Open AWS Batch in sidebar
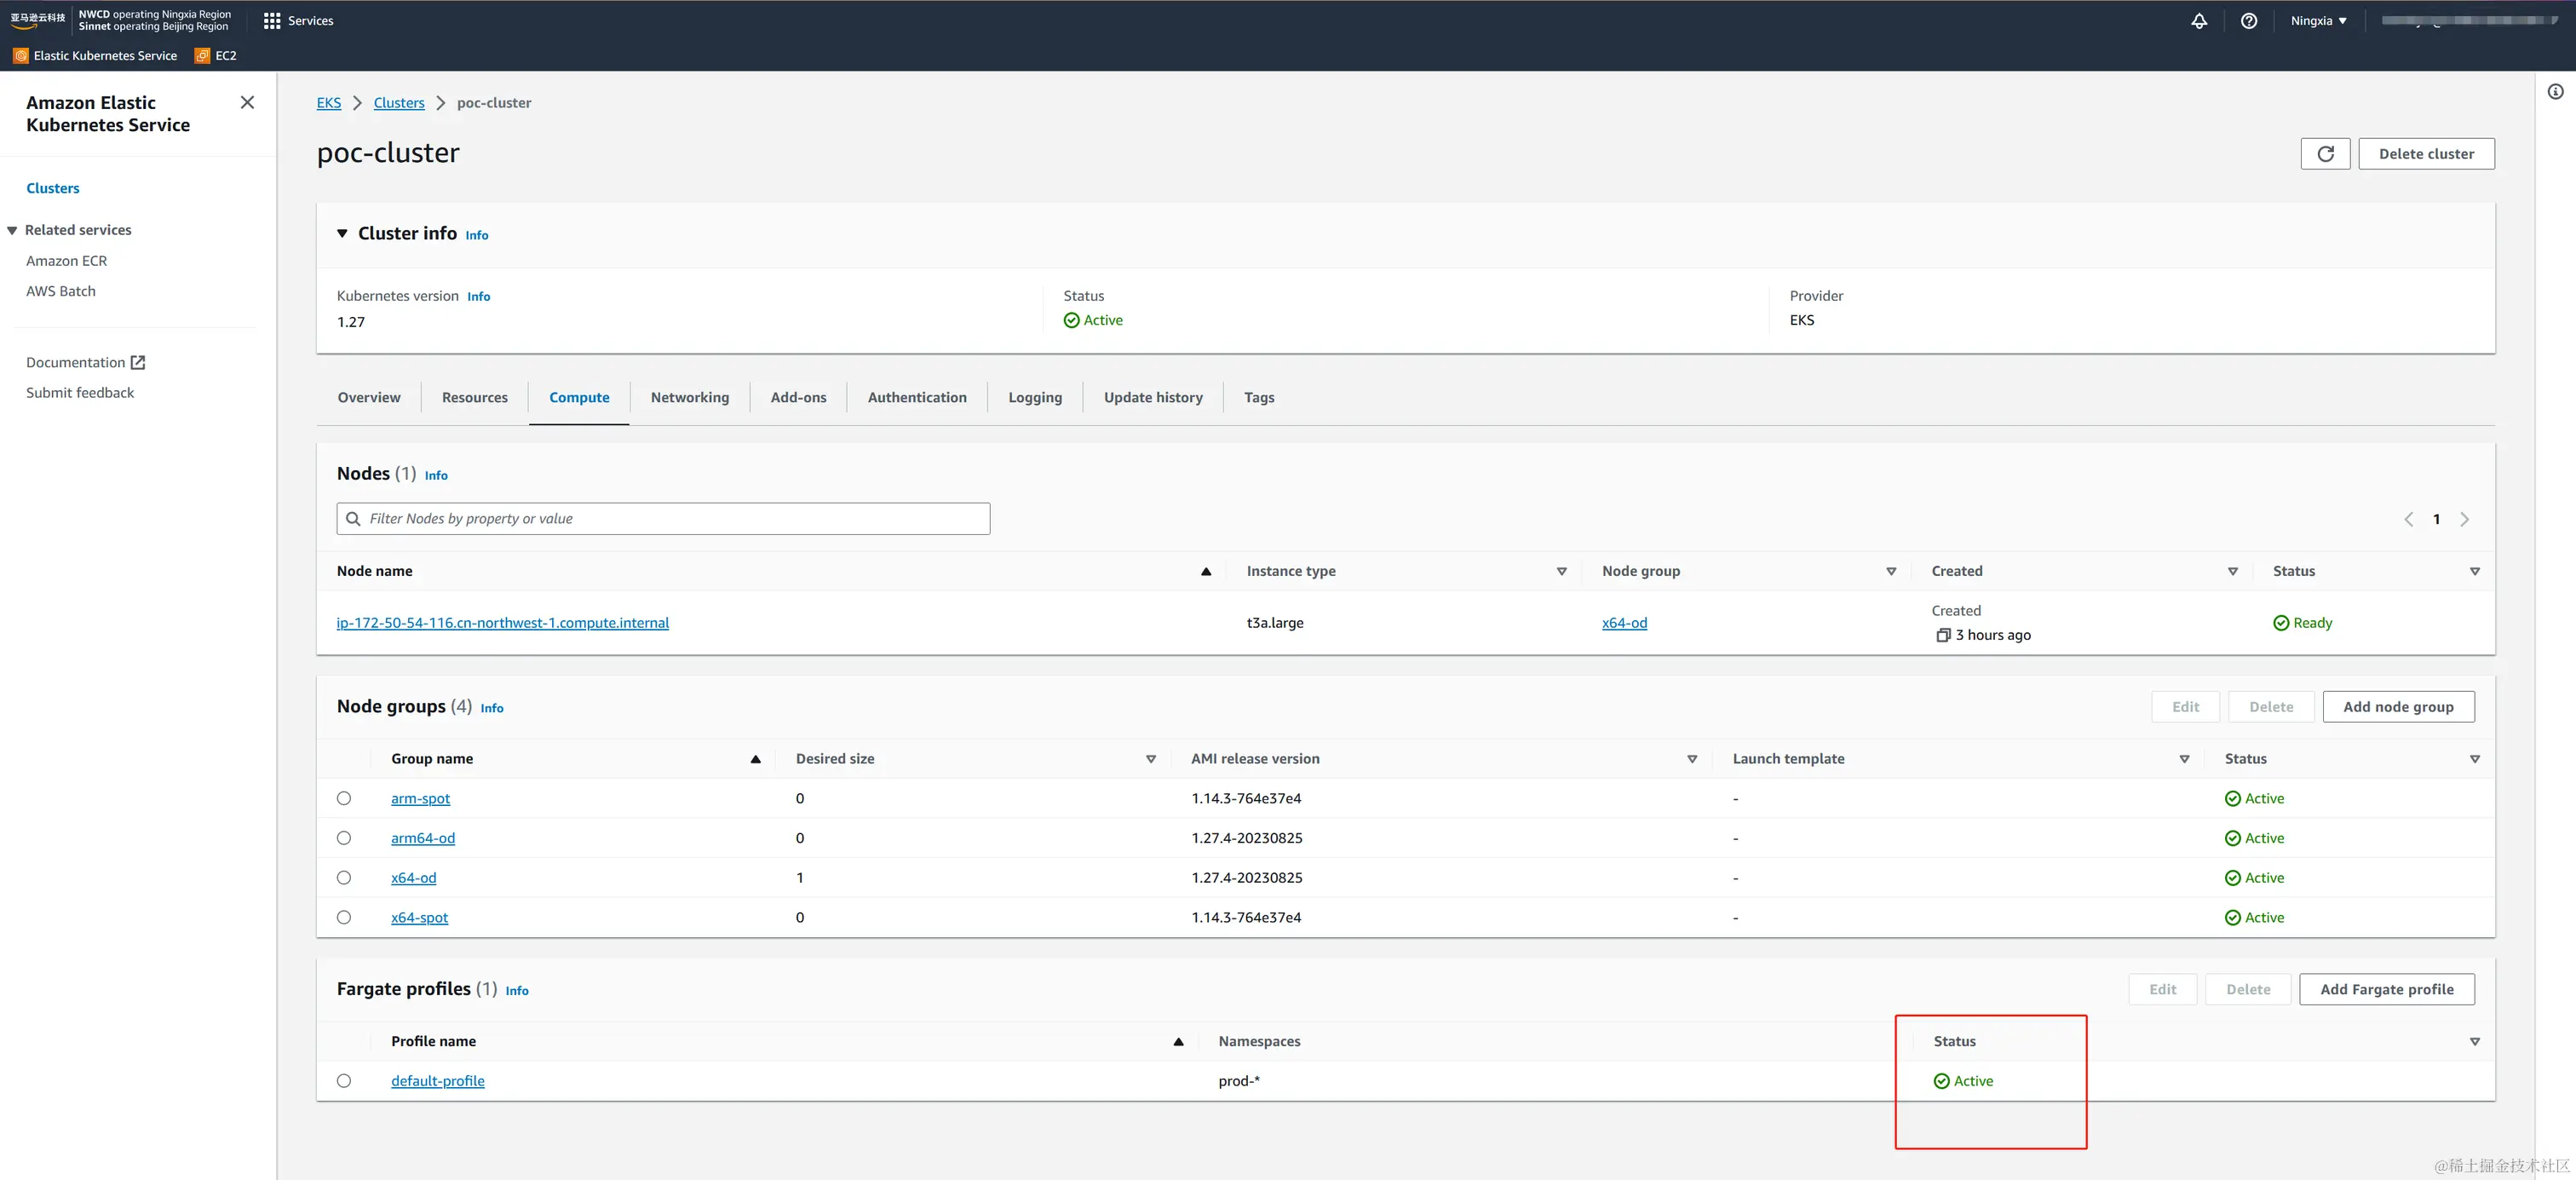2576x1180 pixels. (x=61, y=291)
